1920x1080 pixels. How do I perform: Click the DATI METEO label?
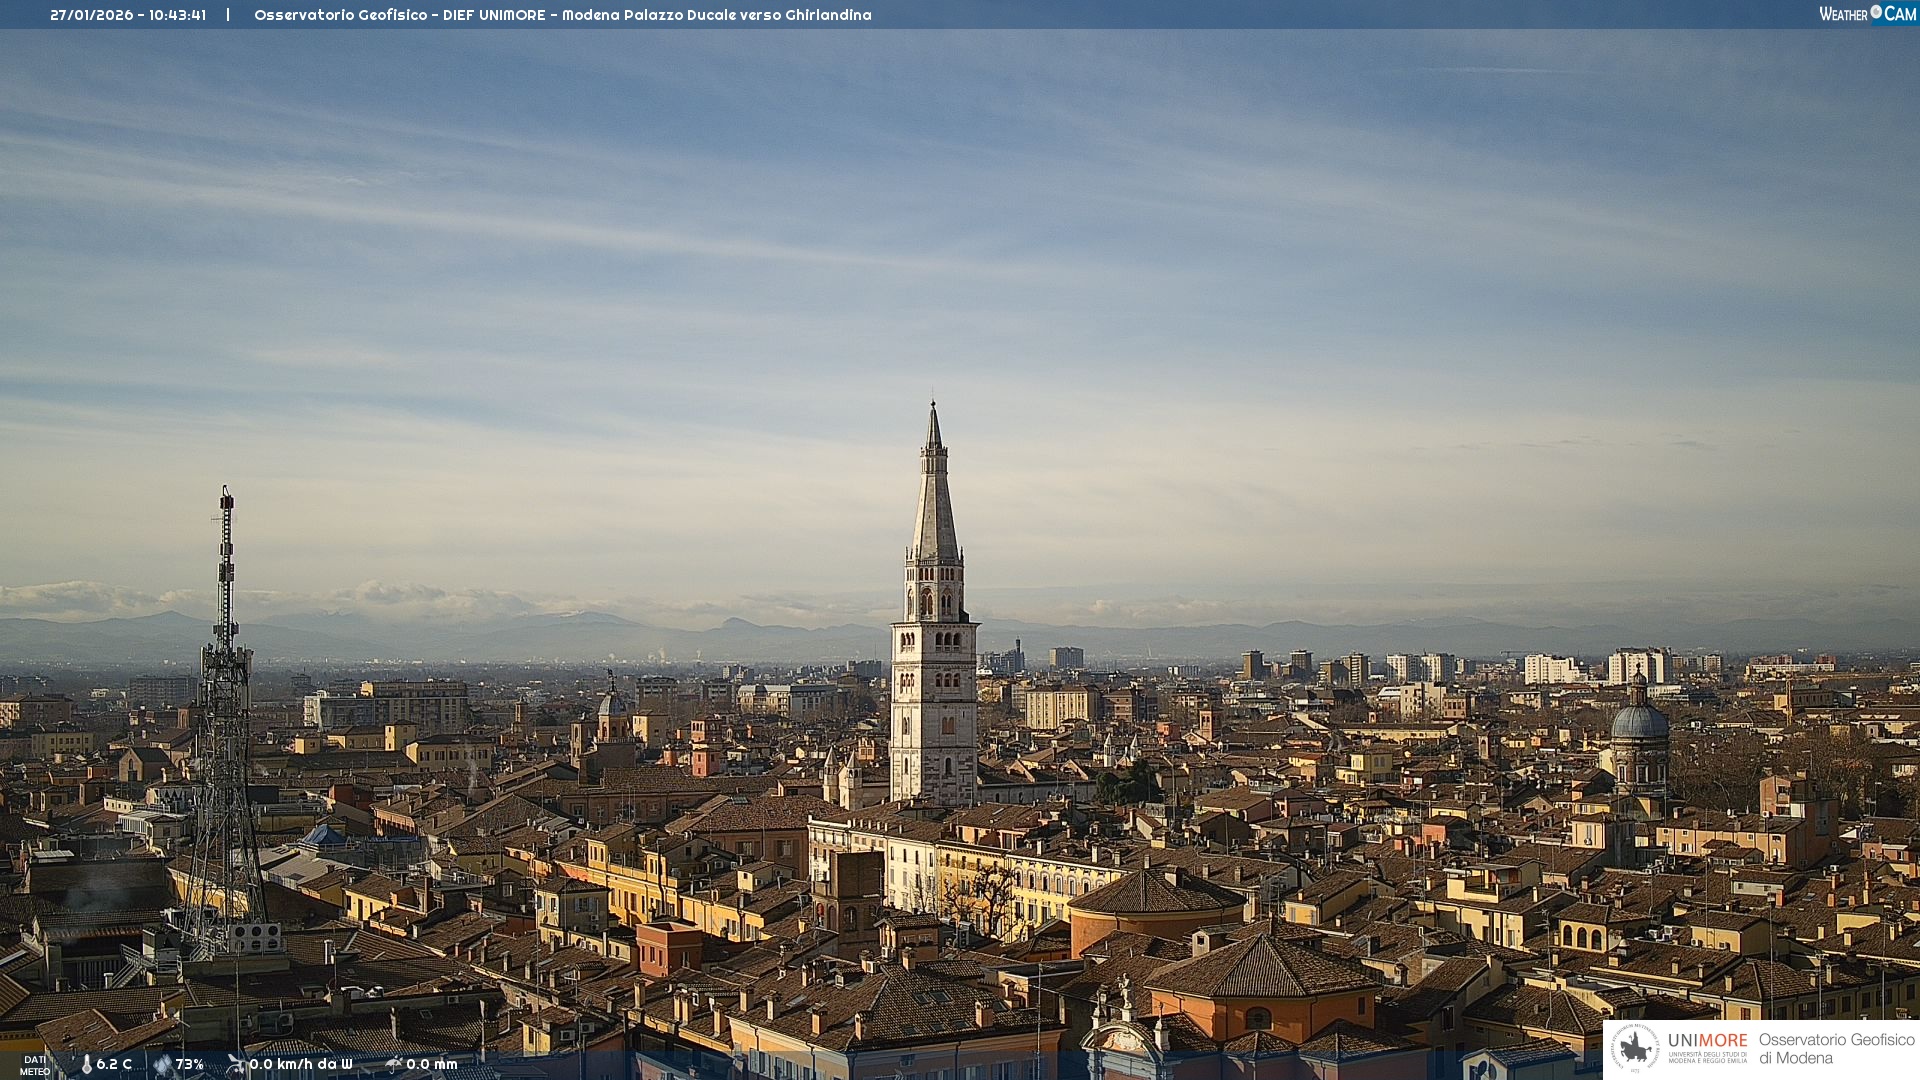point(35,1065)
